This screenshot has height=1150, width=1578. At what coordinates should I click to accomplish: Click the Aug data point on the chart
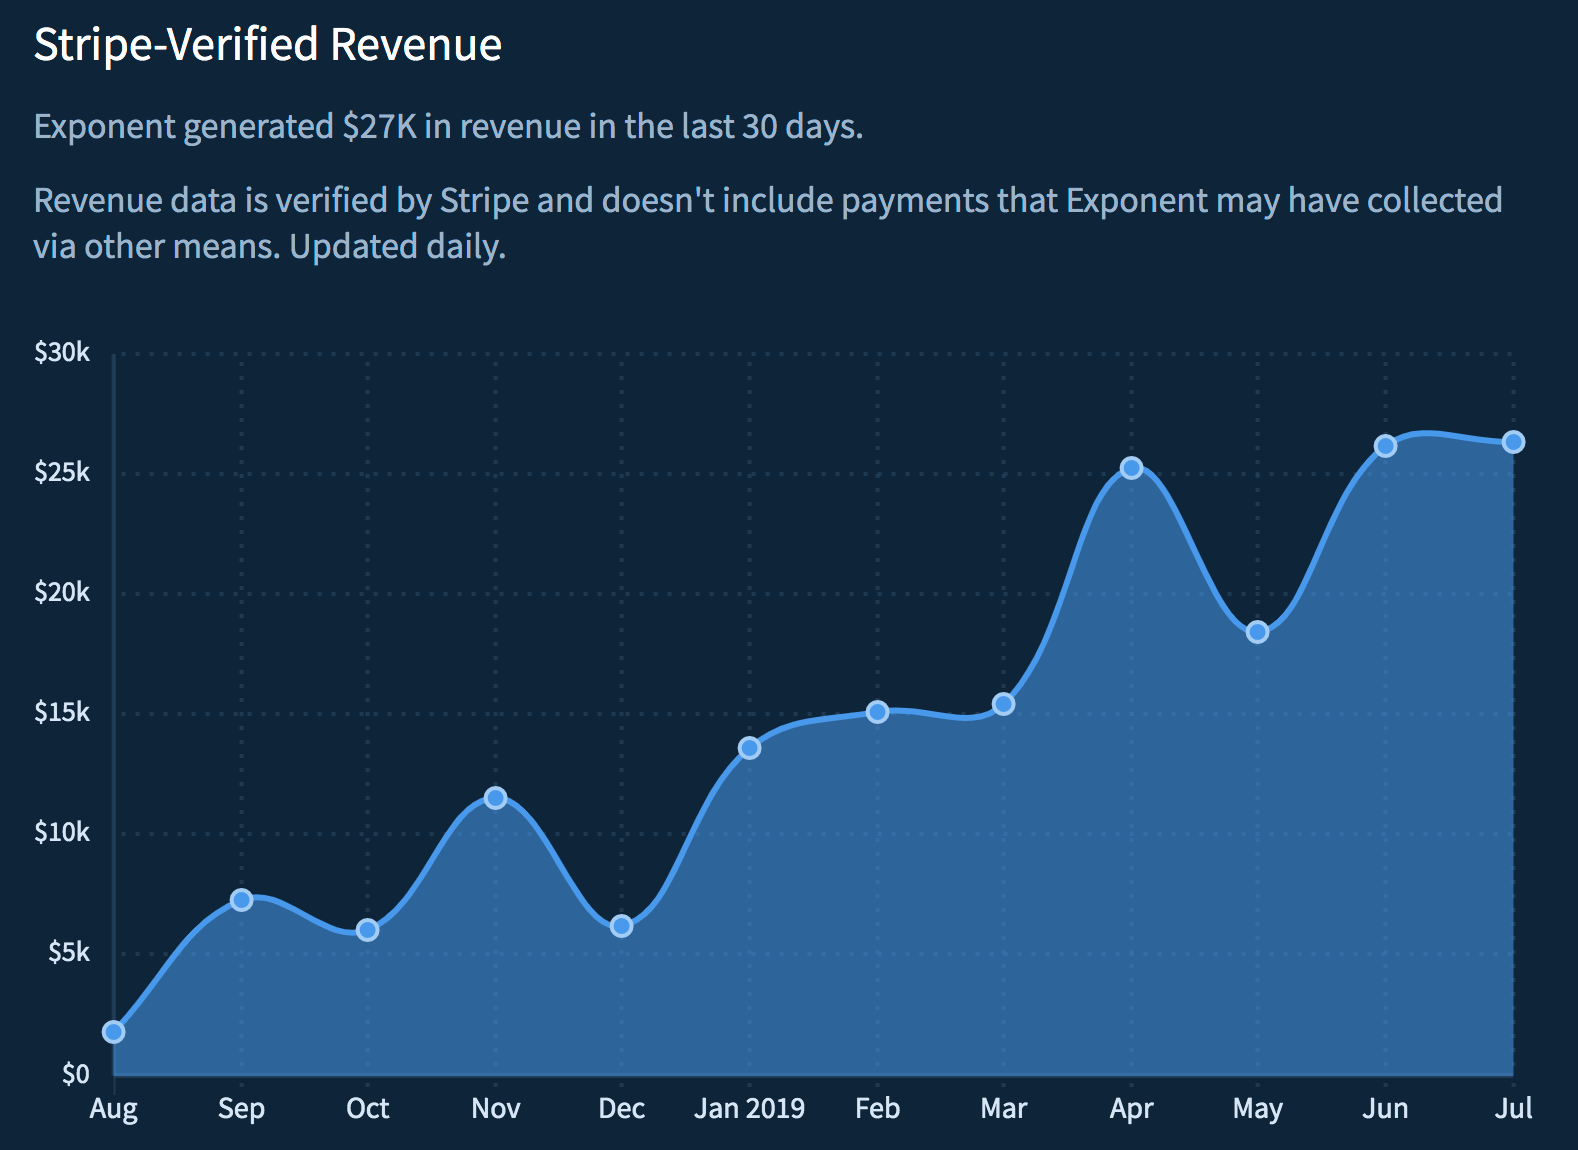point(114,1032)
